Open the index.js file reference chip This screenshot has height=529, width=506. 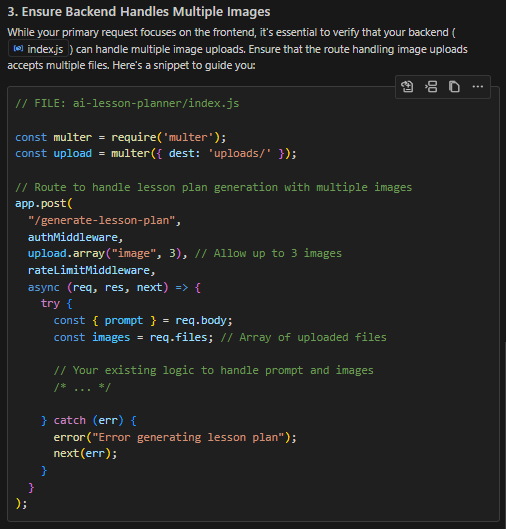coord(38,49)
